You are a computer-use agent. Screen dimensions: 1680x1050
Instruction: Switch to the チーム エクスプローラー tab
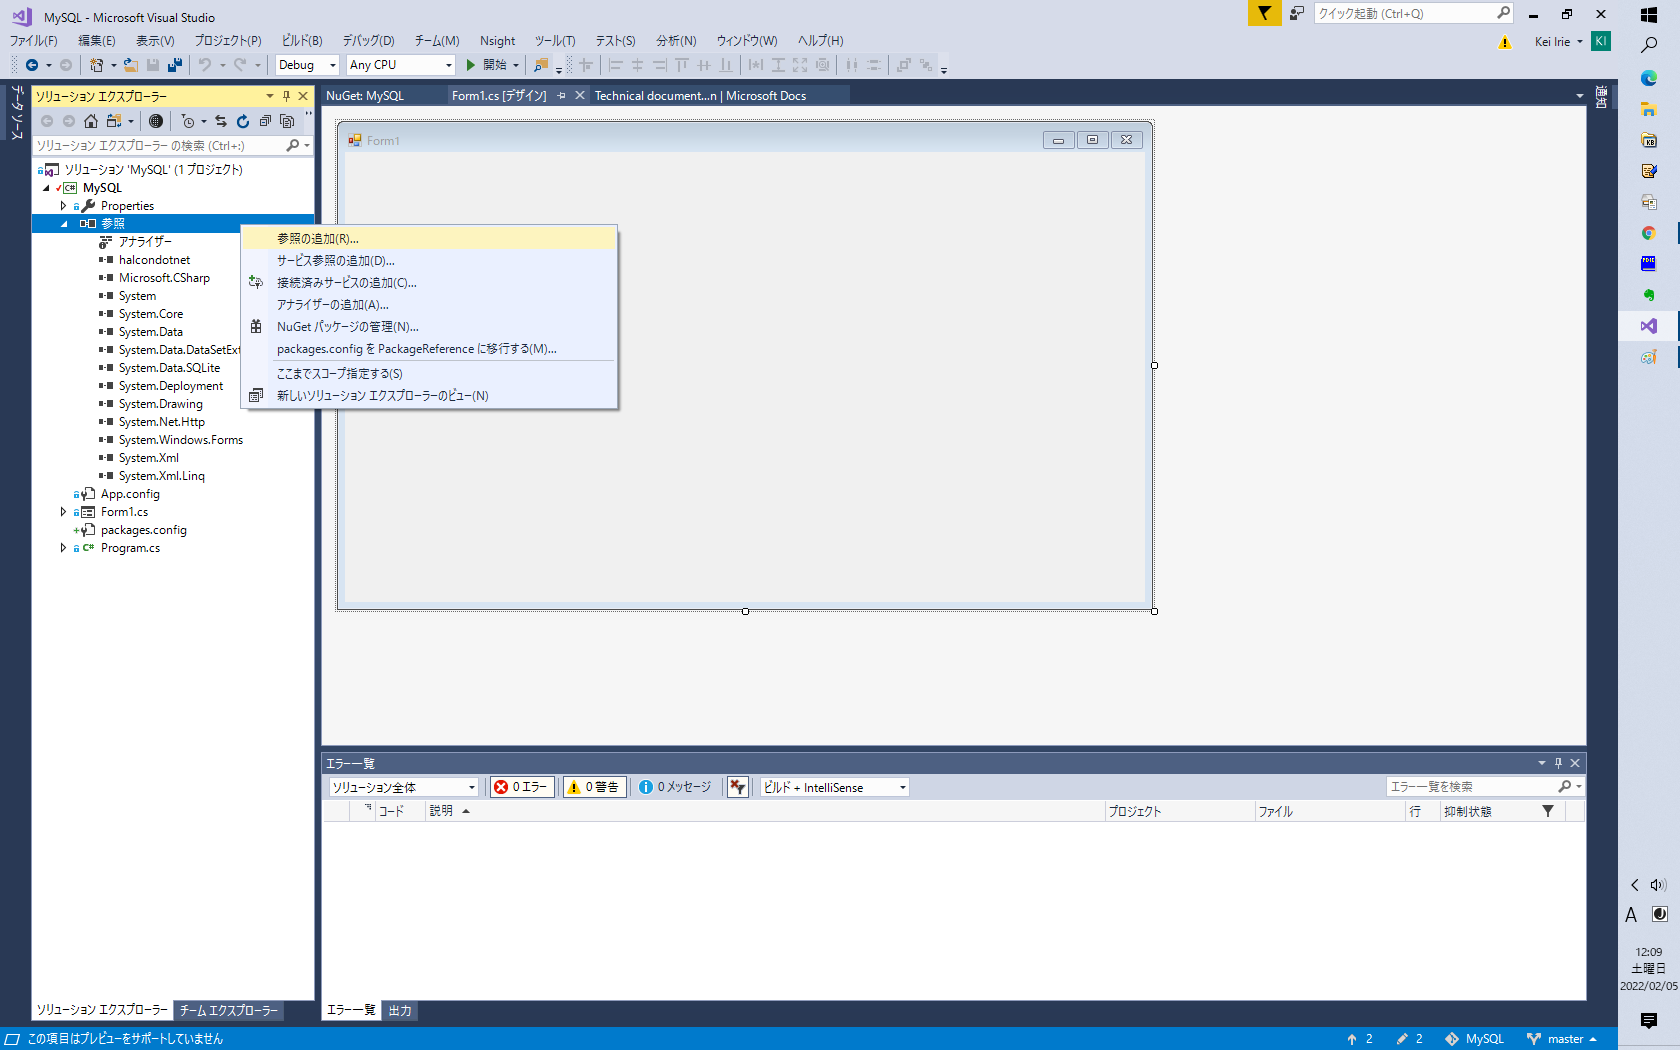(229, 1010)
